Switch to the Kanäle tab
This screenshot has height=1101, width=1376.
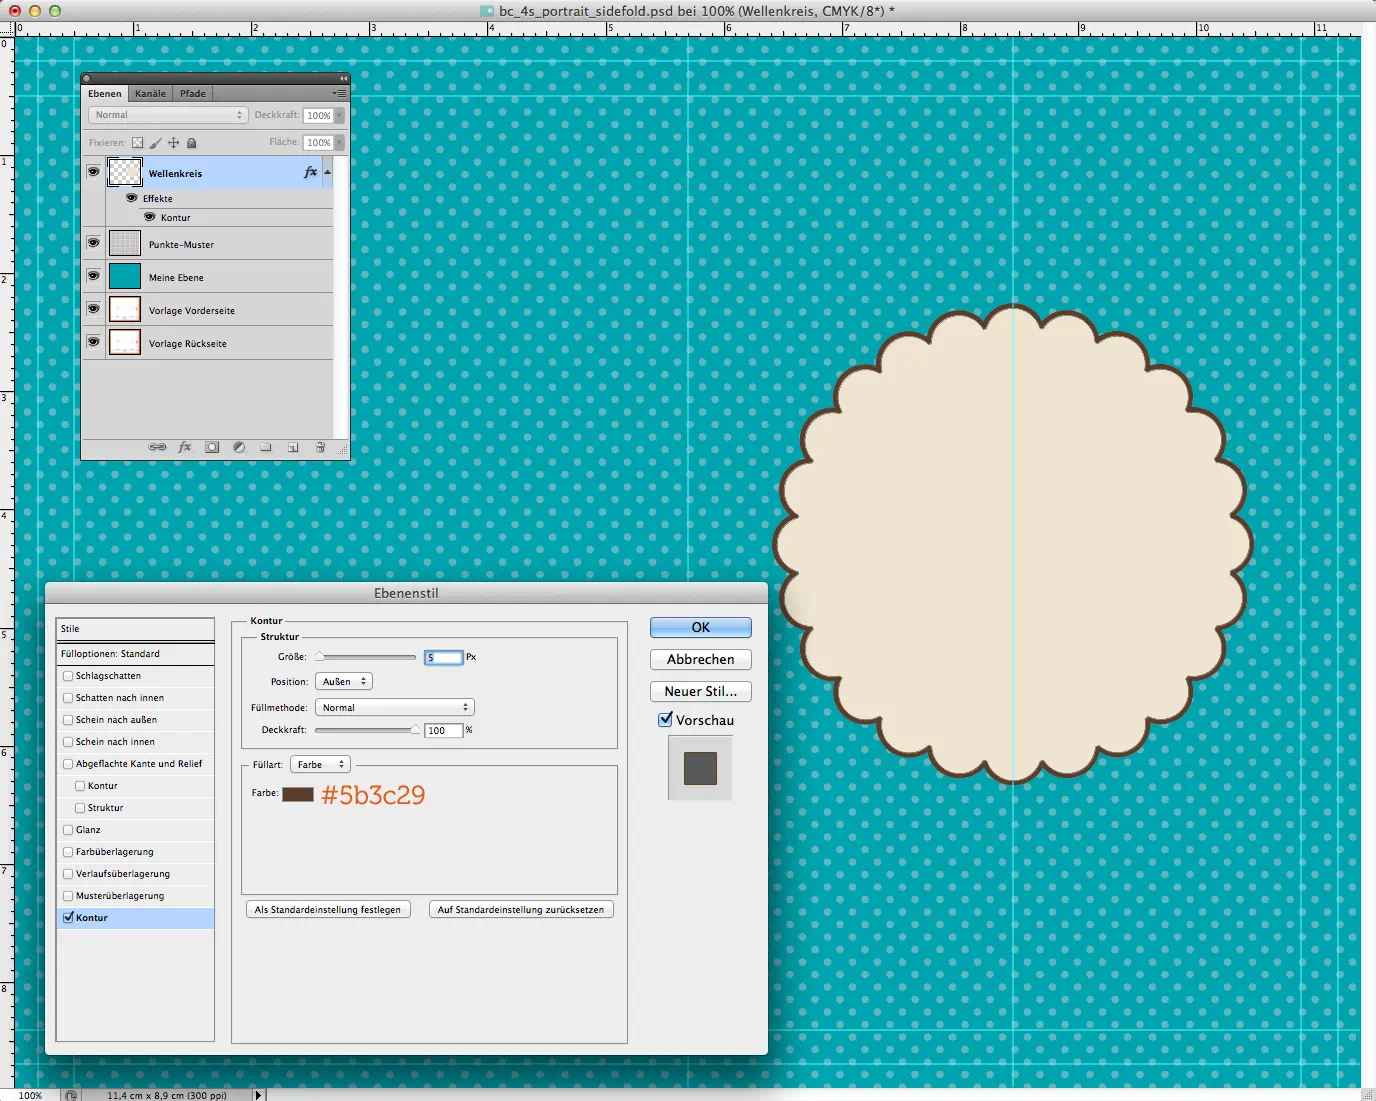click(150, 94)
